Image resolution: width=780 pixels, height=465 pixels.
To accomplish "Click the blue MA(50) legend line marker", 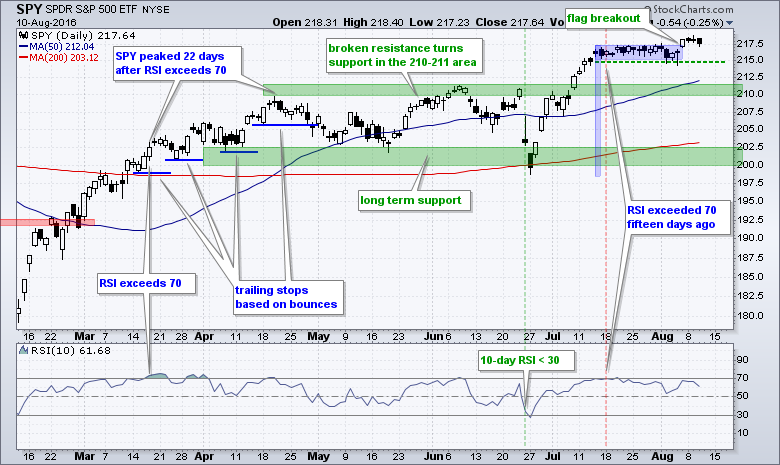I will click(x=25, y=46).
